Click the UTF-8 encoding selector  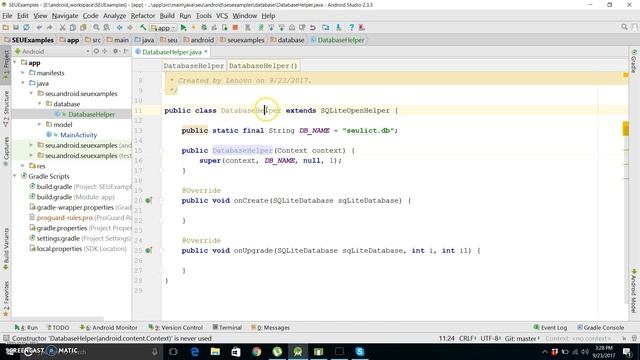click(490, 338)
